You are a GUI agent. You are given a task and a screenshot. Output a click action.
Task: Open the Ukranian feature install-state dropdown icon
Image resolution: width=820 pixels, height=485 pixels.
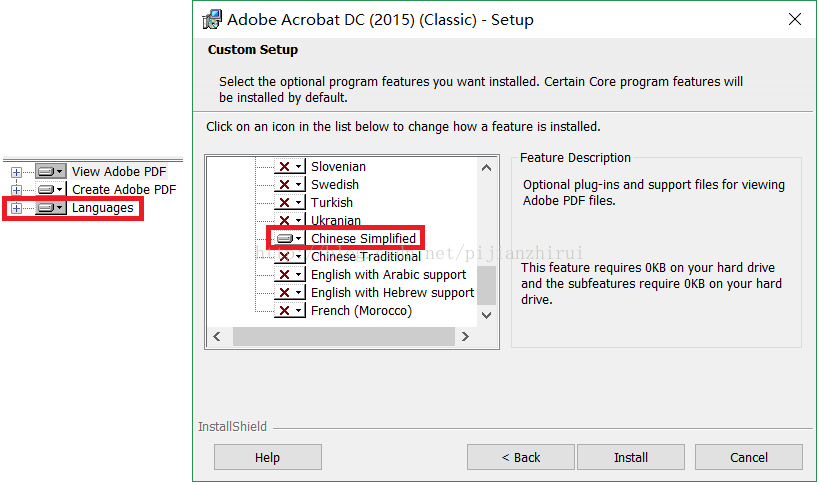click(289, 220)
